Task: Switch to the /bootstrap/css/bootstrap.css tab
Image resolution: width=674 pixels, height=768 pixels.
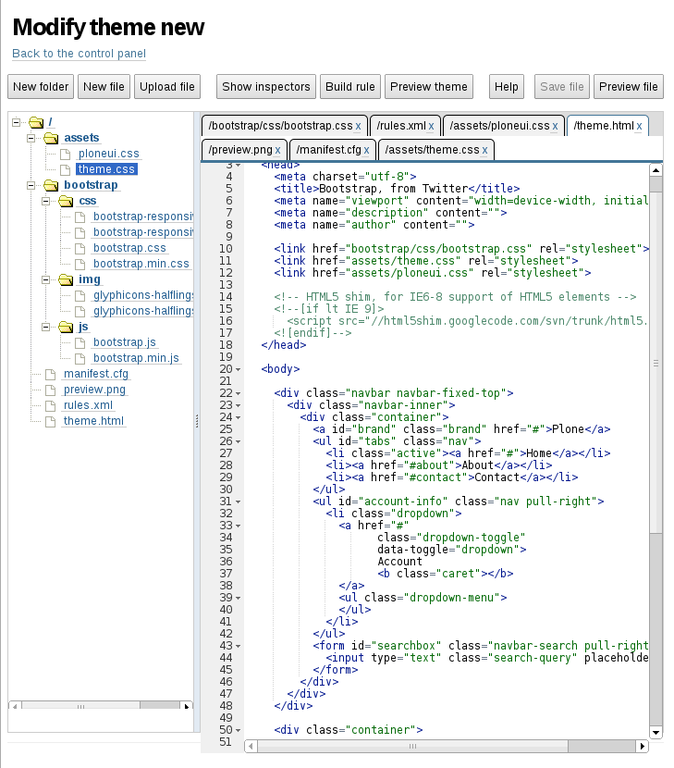Action: 280,126
